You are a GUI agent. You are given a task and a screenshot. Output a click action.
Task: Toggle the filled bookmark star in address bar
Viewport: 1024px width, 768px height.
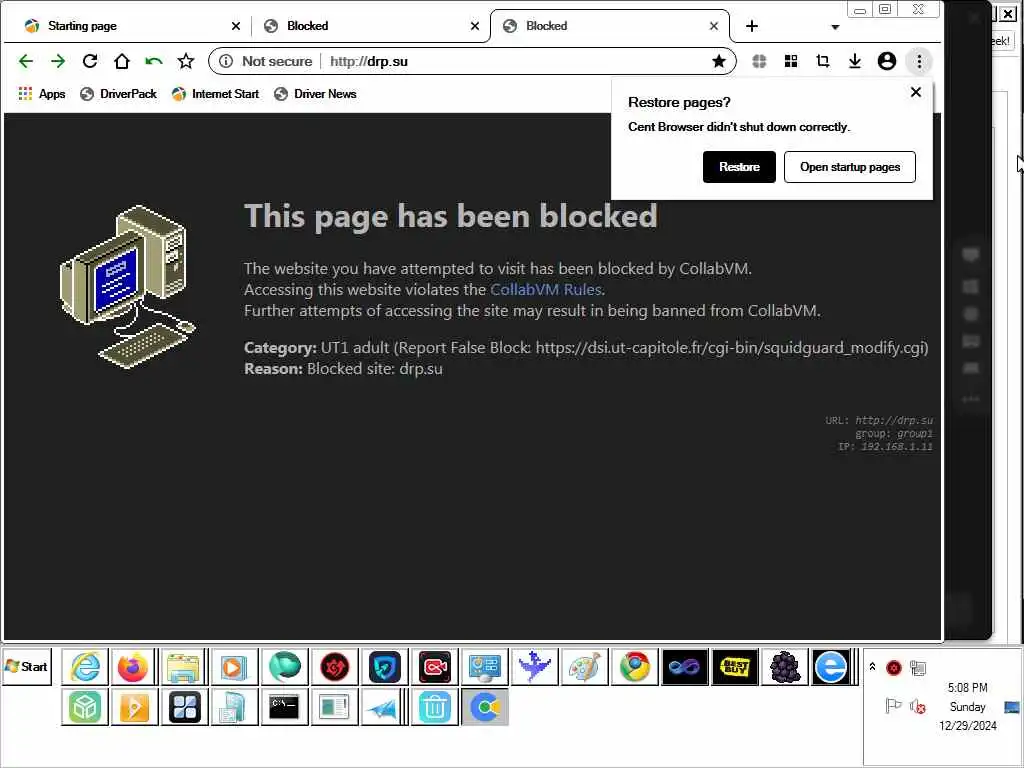click(x=719, y=61)
